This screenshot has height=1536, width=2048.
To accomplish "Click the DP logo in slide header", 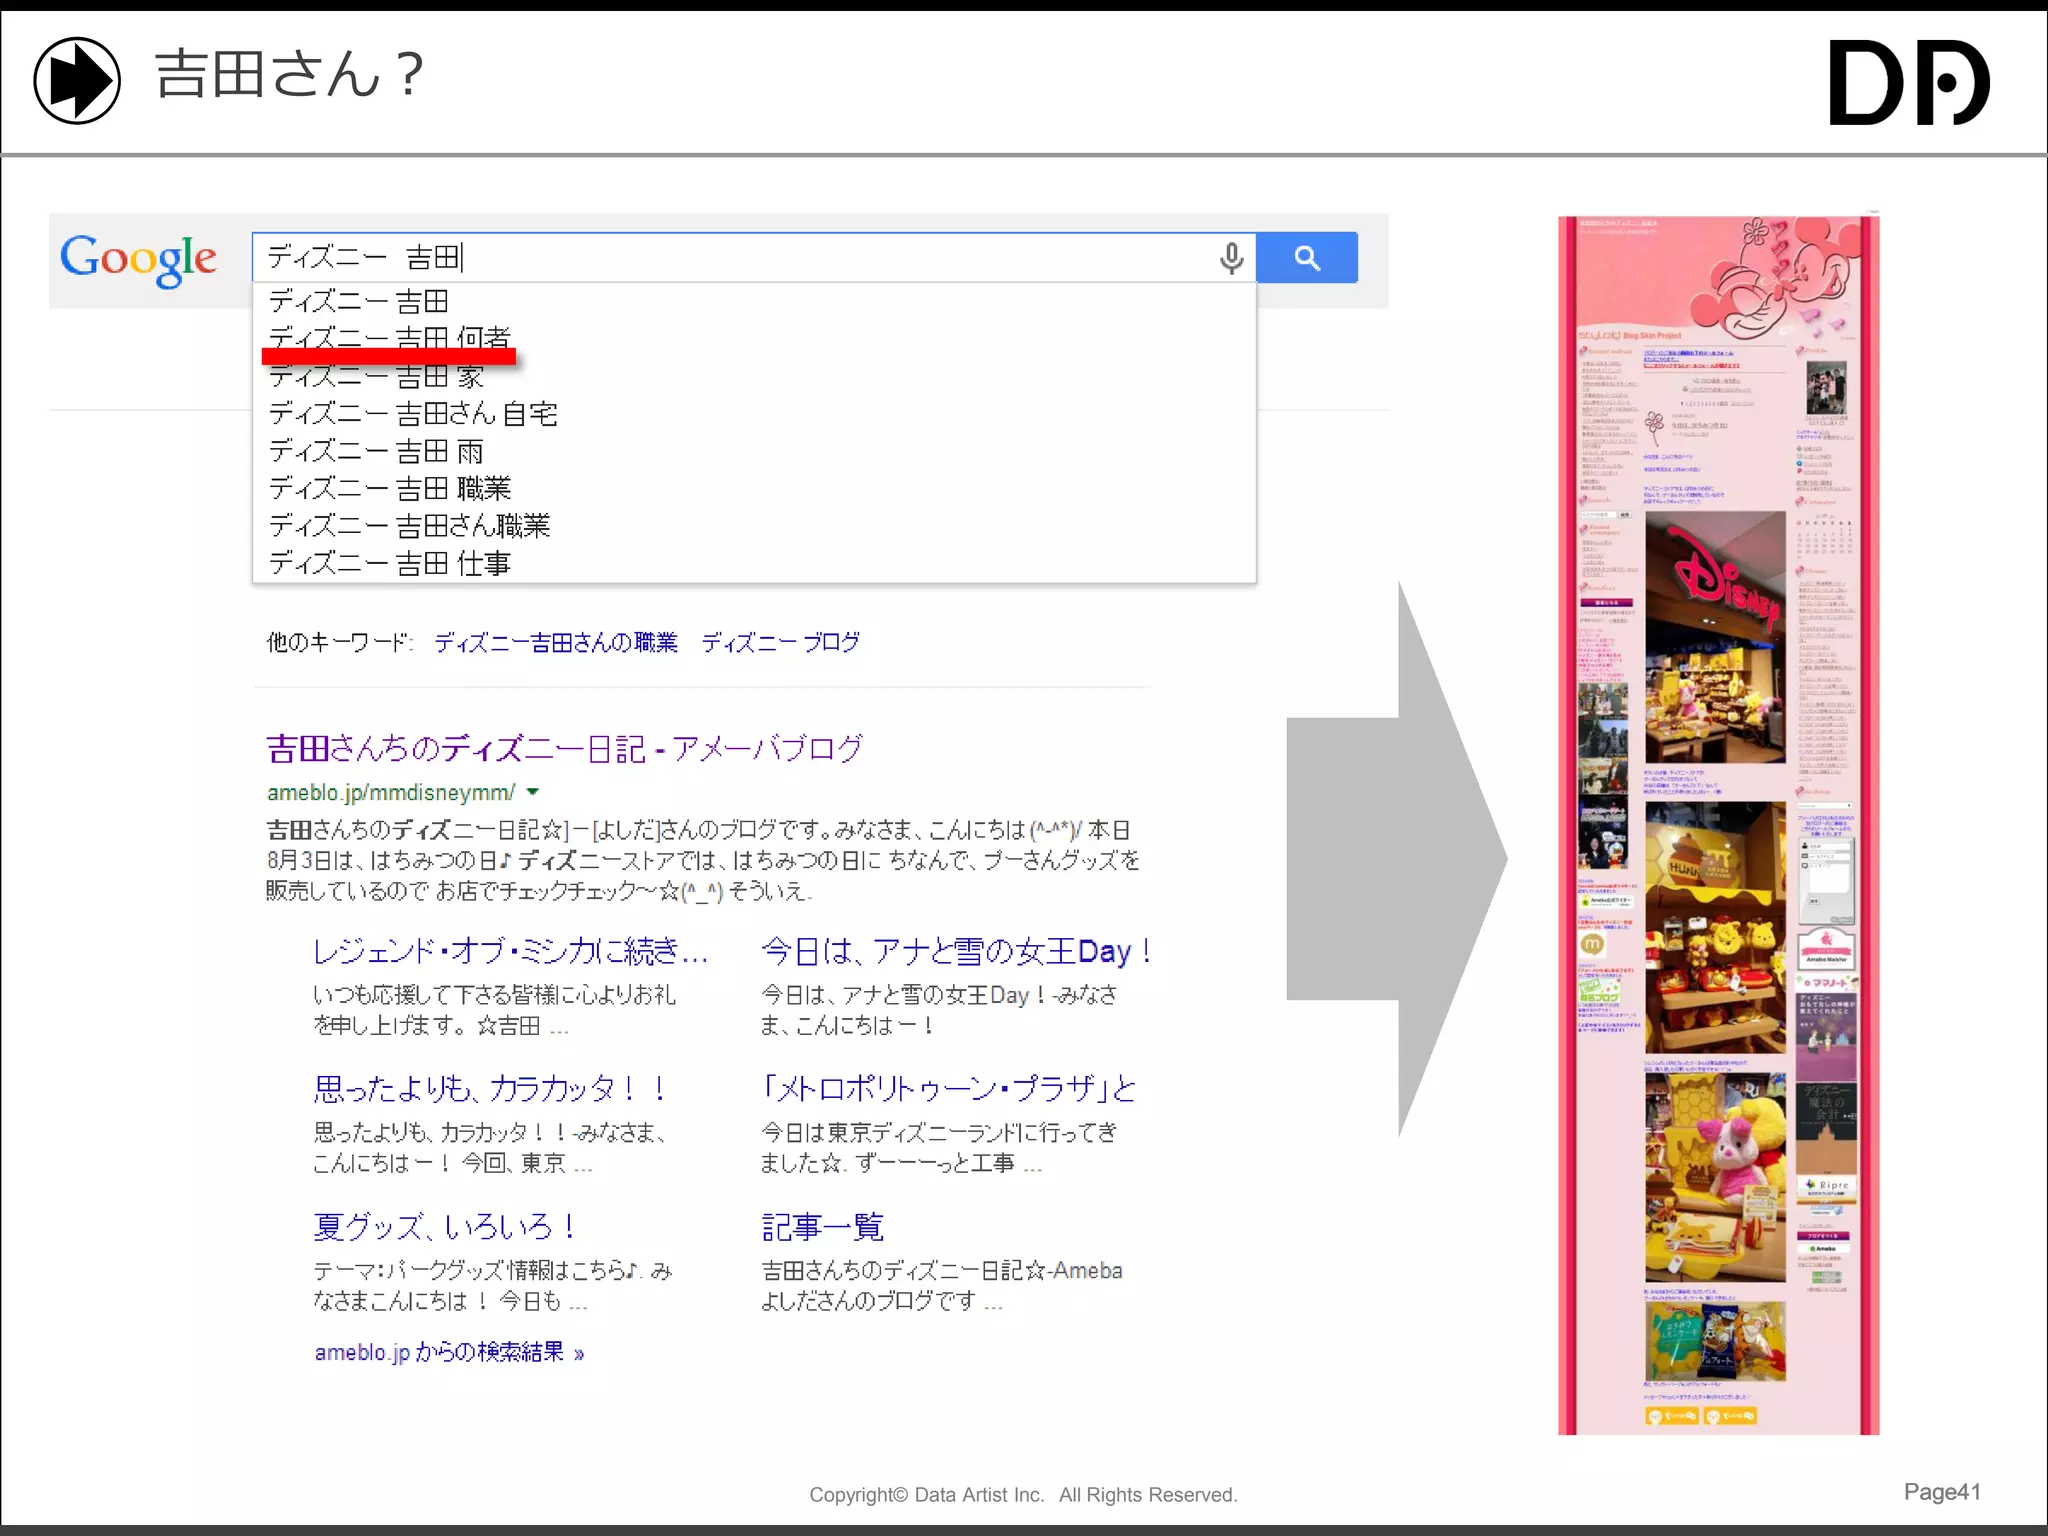I will pos(1908,83).
